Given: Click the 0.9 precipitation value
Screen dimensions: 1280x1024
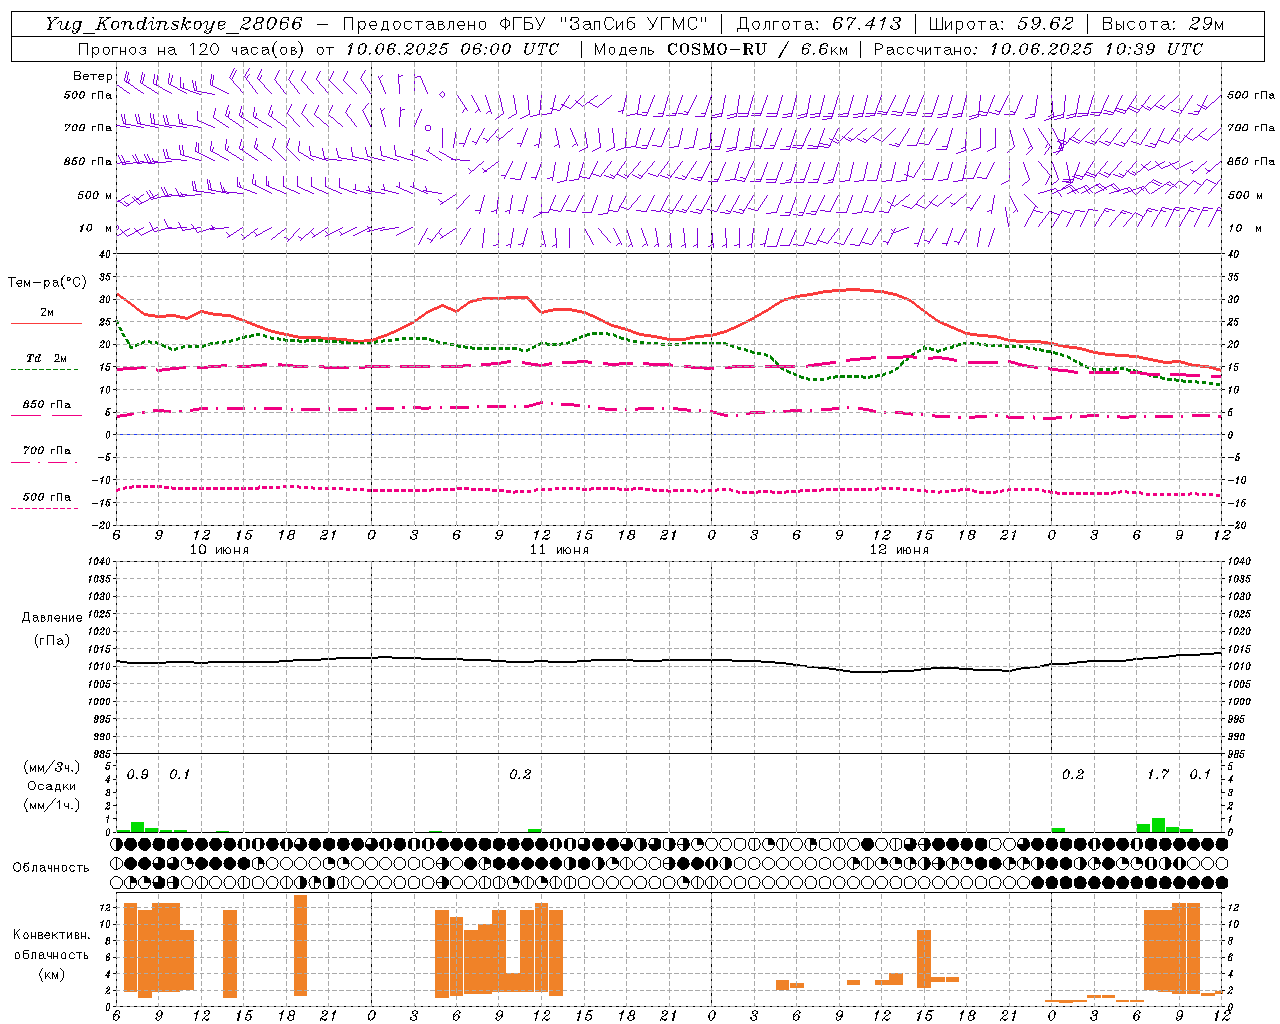Looking at the screenshot, I should pos(138,775).
